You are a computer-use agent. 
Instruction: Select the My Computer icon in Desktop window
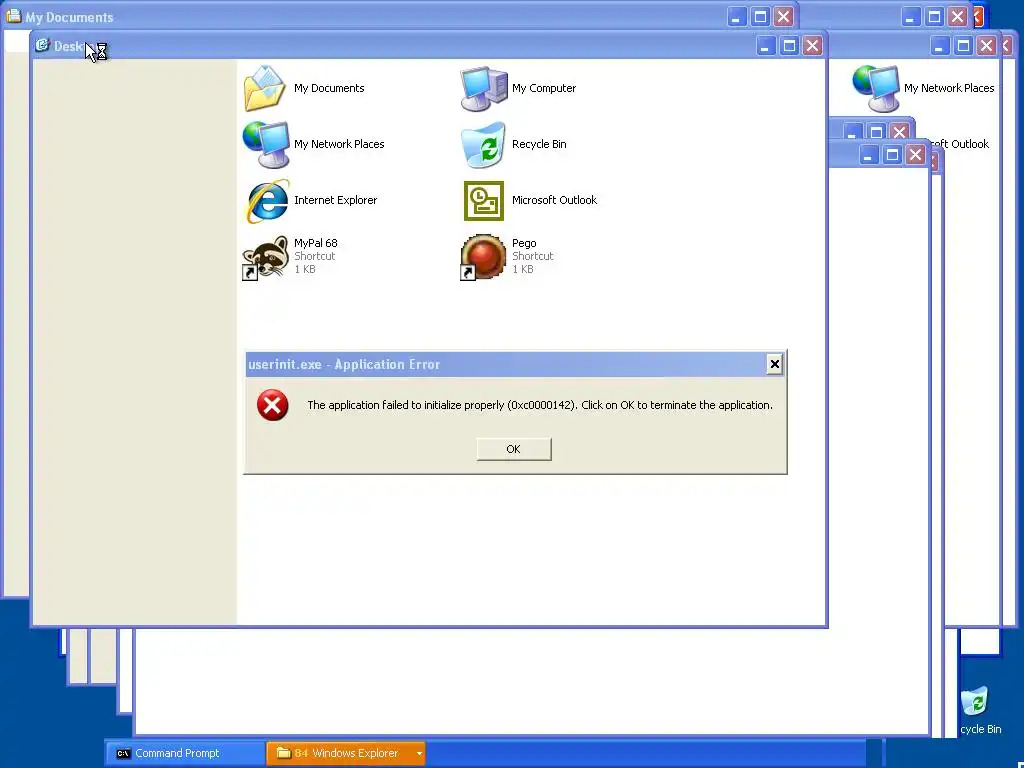(x=483, y=88)
